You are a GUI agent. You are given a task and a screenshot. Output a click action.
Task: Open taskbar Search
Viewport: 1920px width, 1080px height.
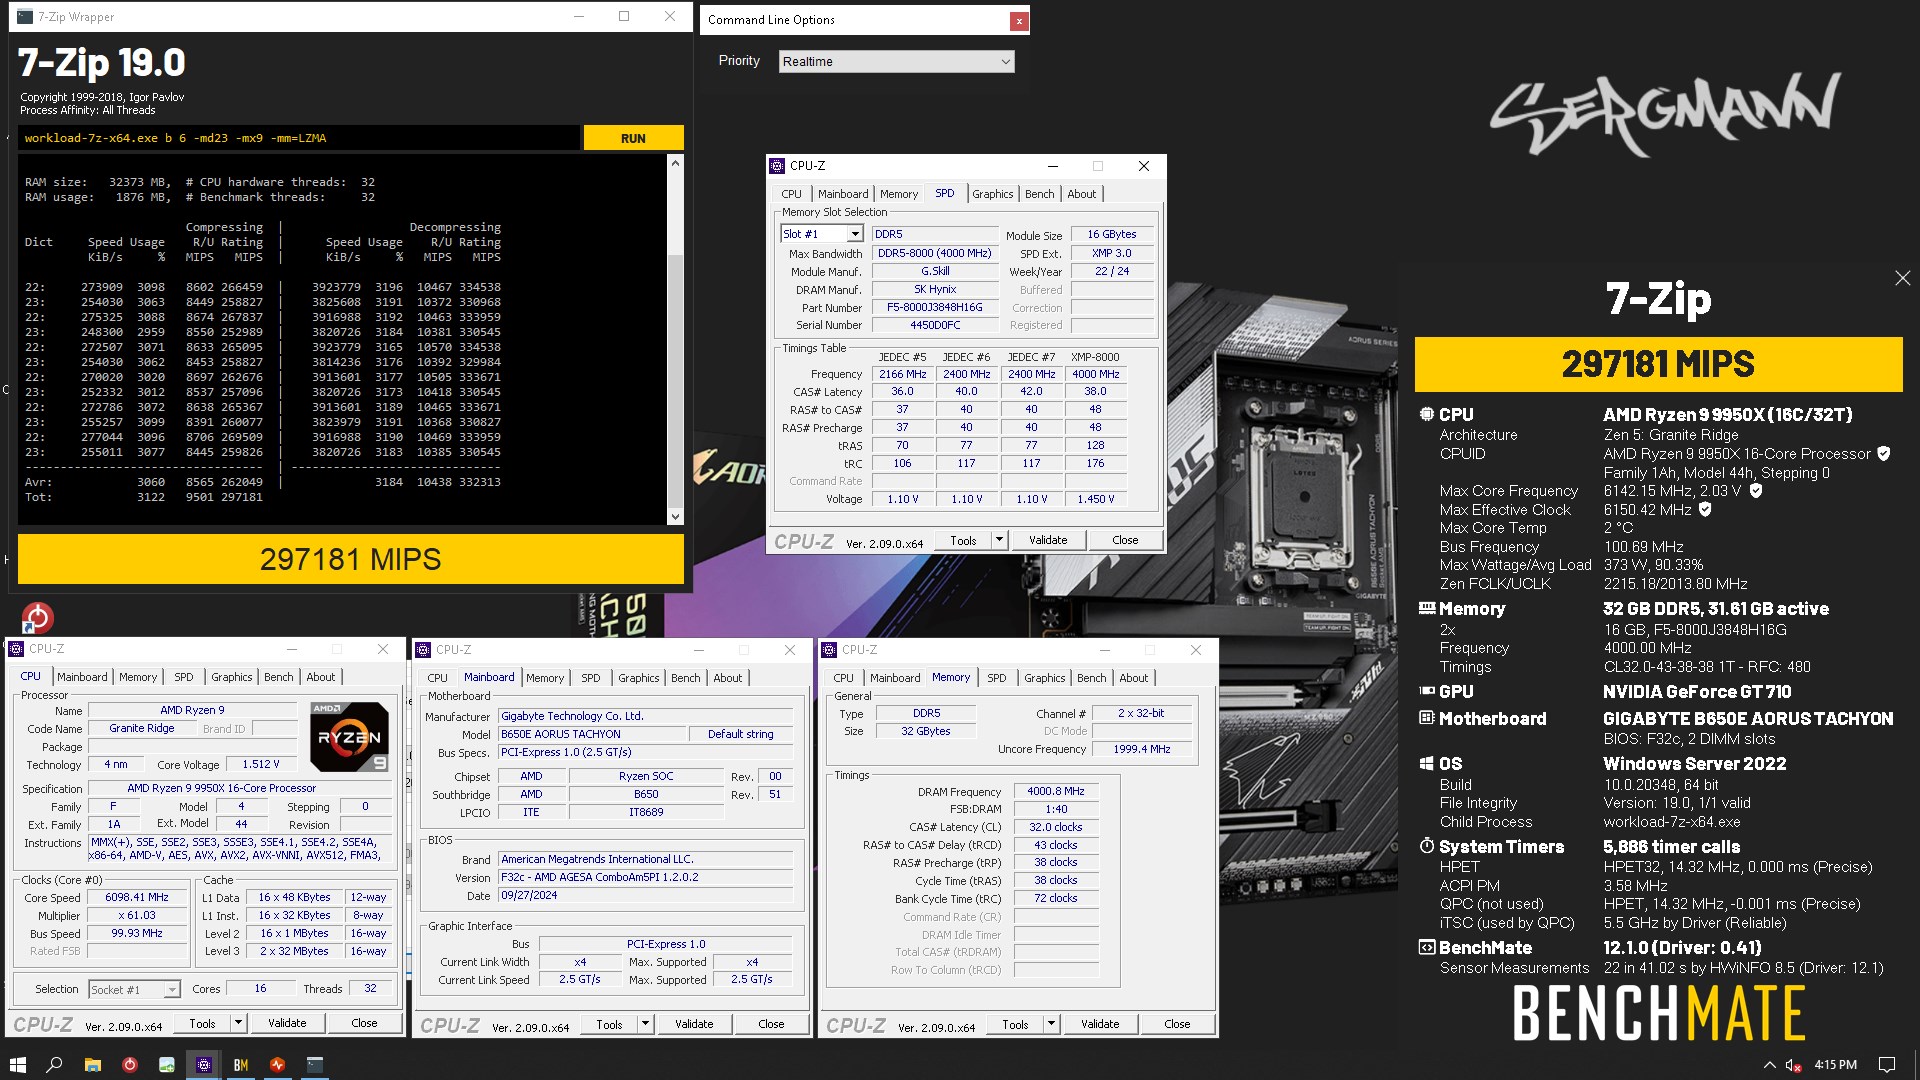click(x=55, y=1065)
